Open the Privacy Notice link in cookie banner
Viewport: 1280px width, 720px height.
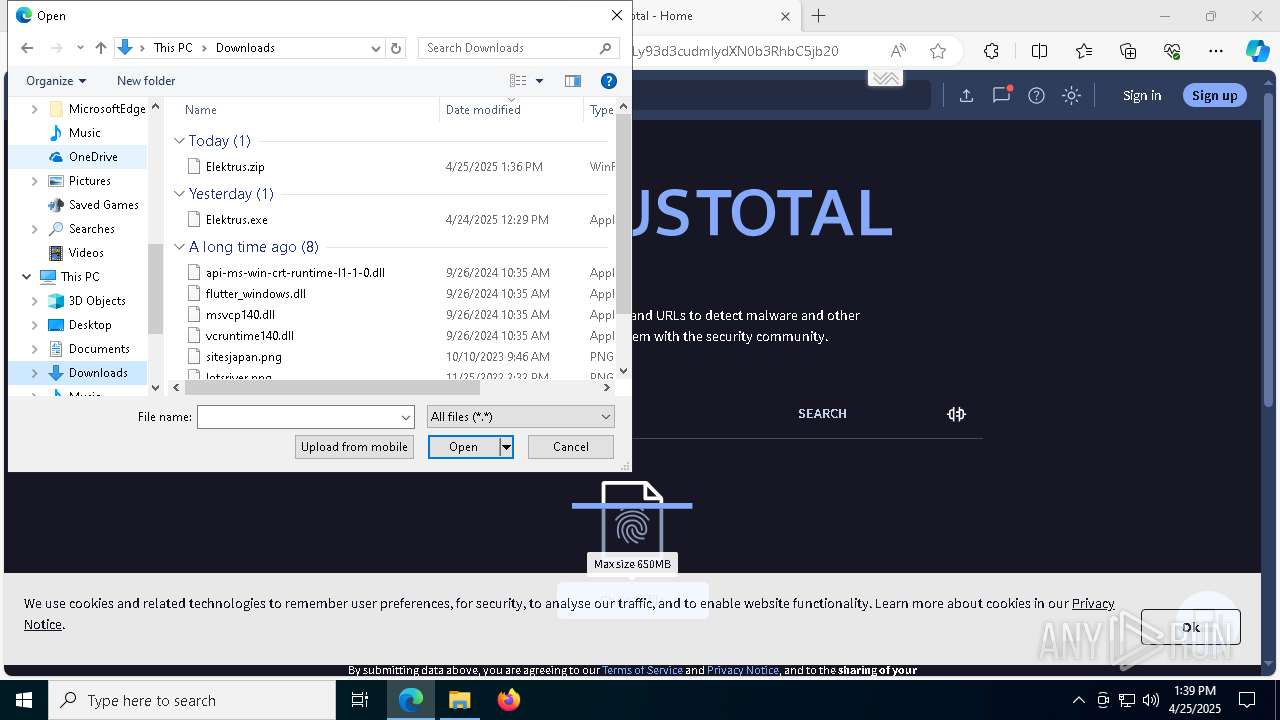click(x=1093, y=603)
